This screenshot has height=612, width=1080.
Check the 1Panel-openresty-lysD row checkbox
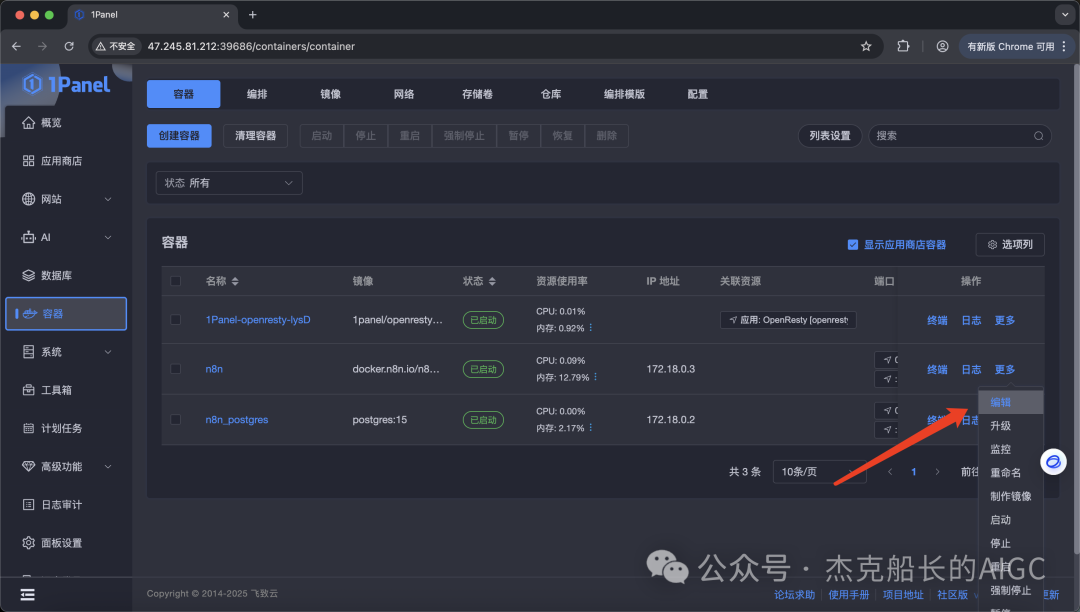176,319
